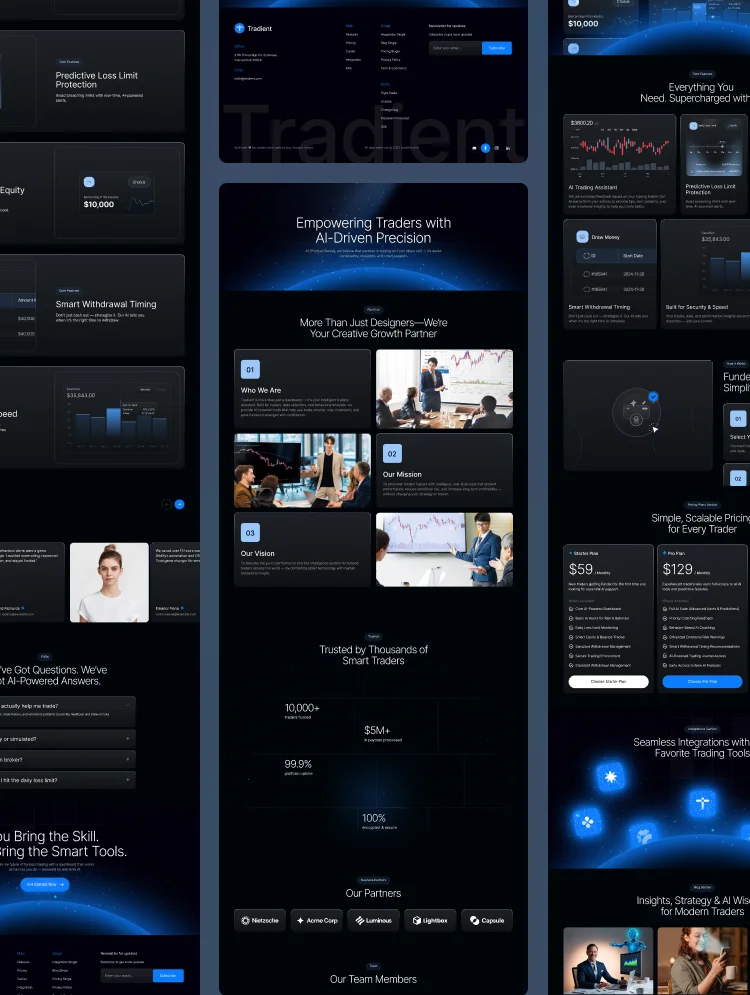Click Subscribe in the bottom-left footer newsletter

[168, 975]
